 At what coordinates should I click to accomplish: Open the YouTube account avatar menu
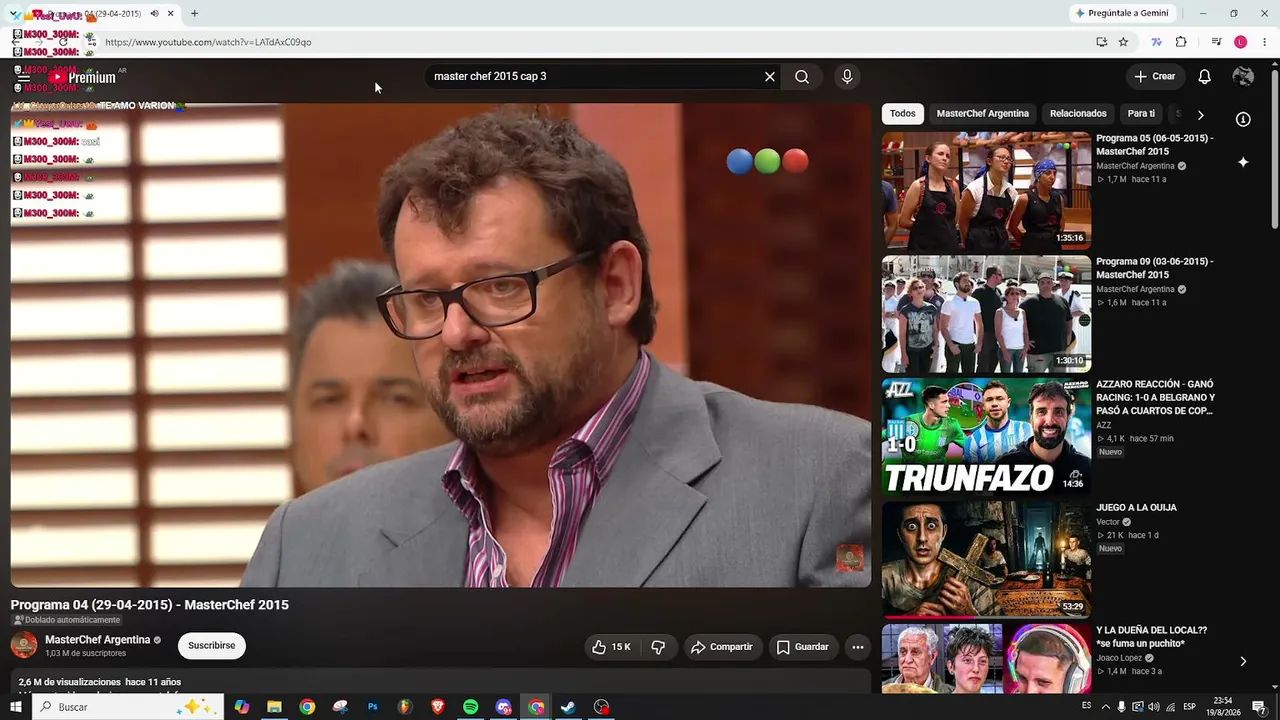pos(1243,77)
